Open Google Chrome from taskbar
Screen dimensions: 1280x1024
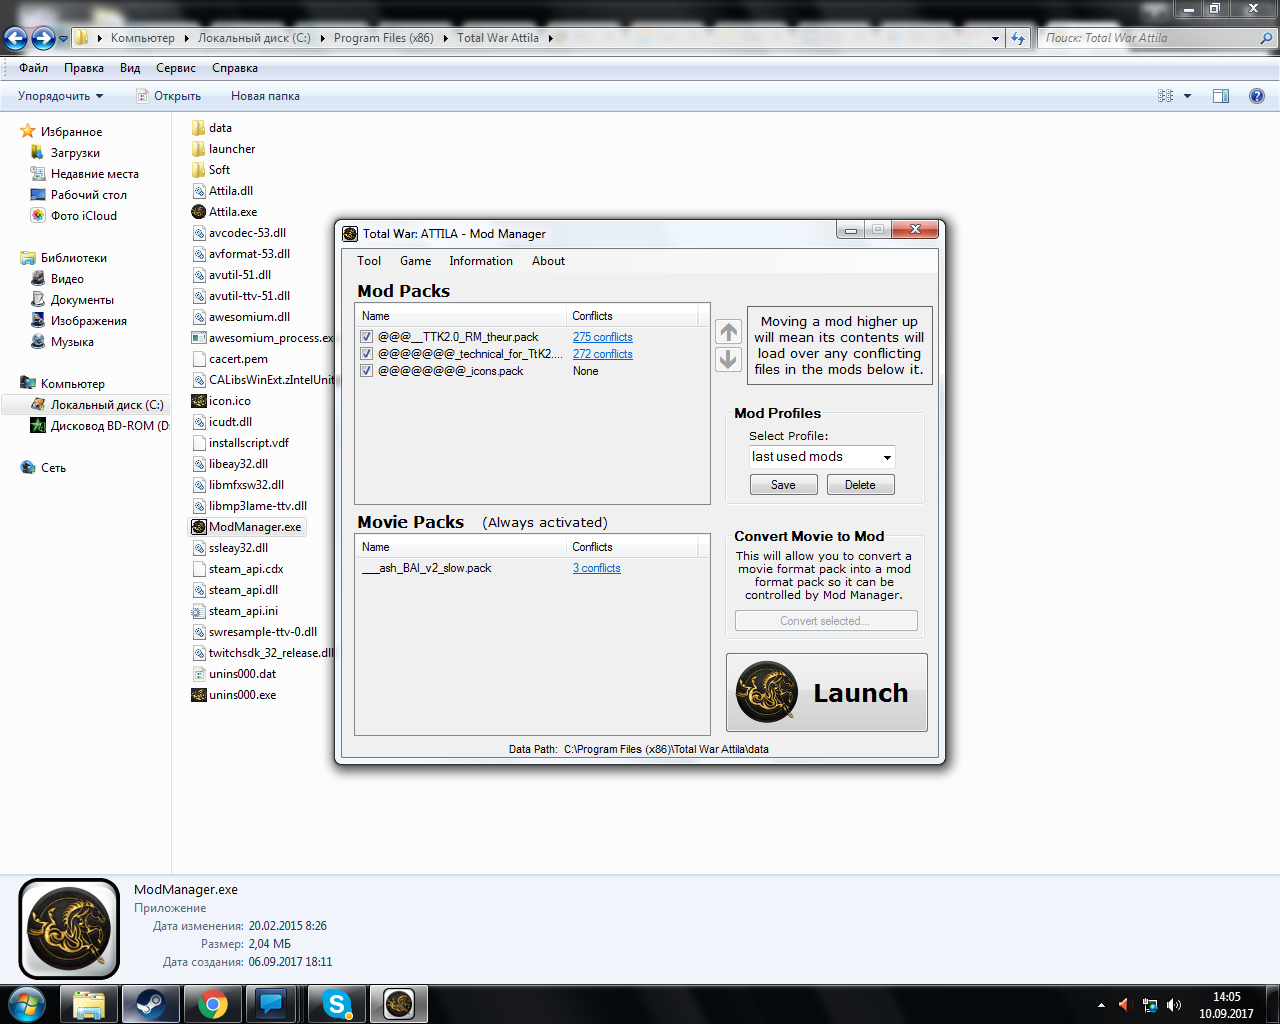(213, 1004)
